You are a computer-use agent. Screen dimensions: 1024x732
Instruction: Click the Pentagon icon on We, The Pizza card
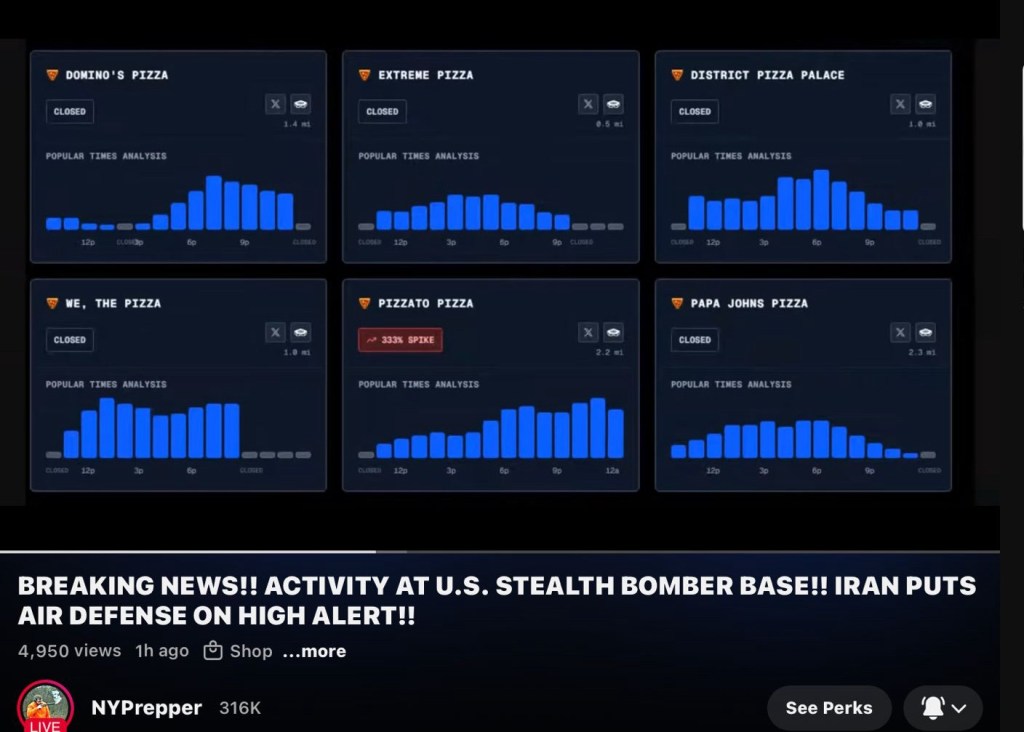pyautogui.click(x=300, y=332)
